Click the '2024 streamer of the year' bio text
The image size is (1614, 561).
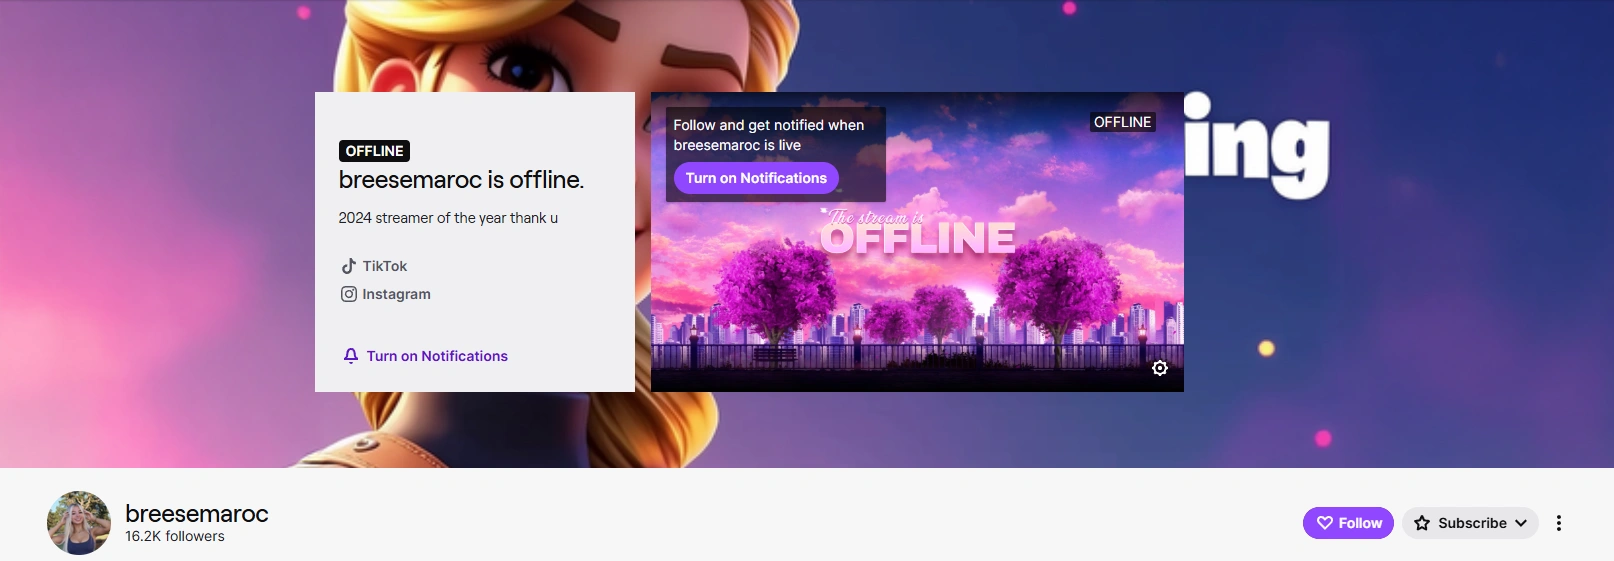pyautogui.click(x=448, y=218)
